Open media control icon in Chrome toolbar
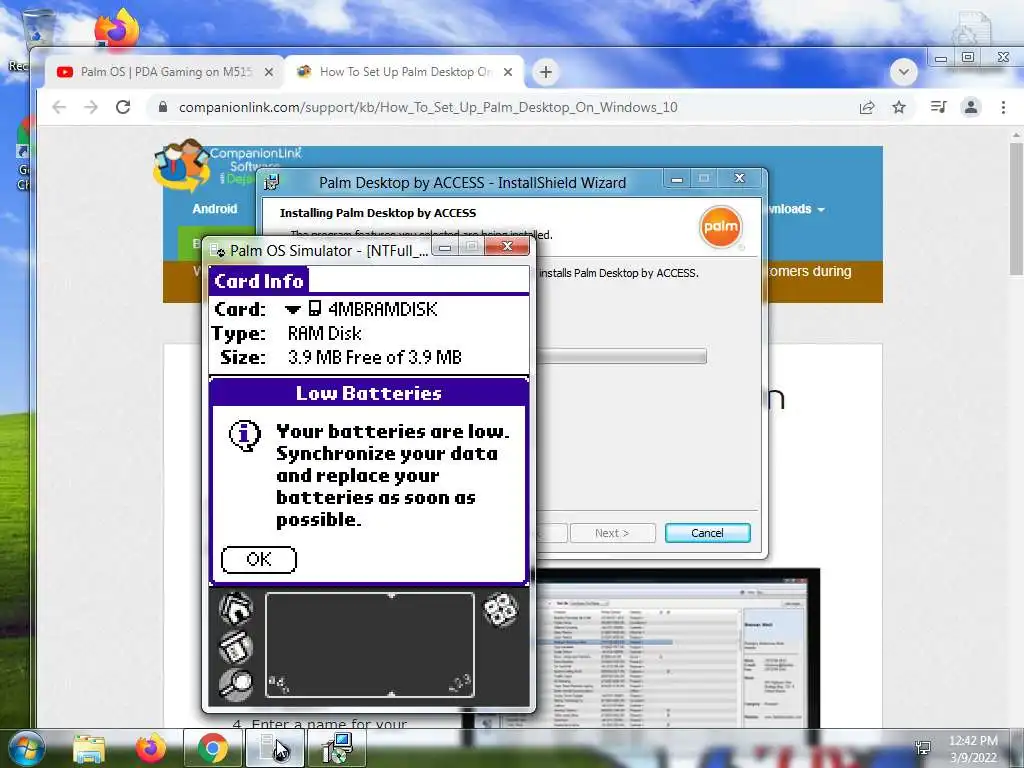This screenshot has width=1024, height=768. [938, 107]
